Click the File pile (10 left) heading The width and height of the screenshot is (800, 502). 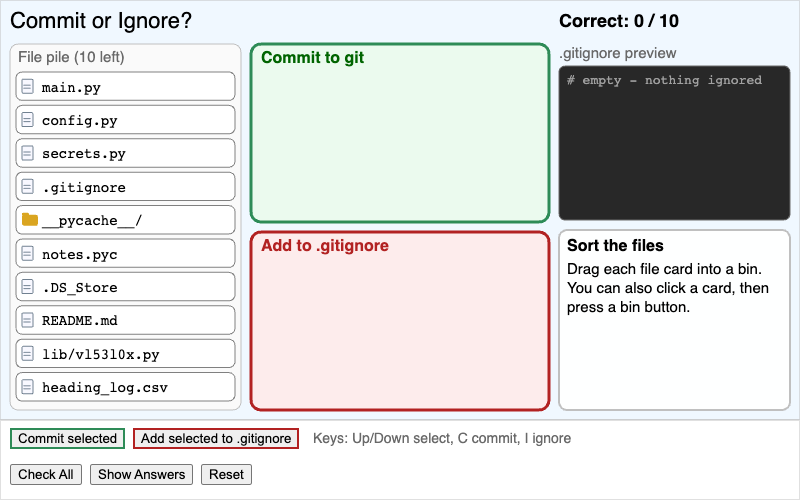(x=71, y=57)
